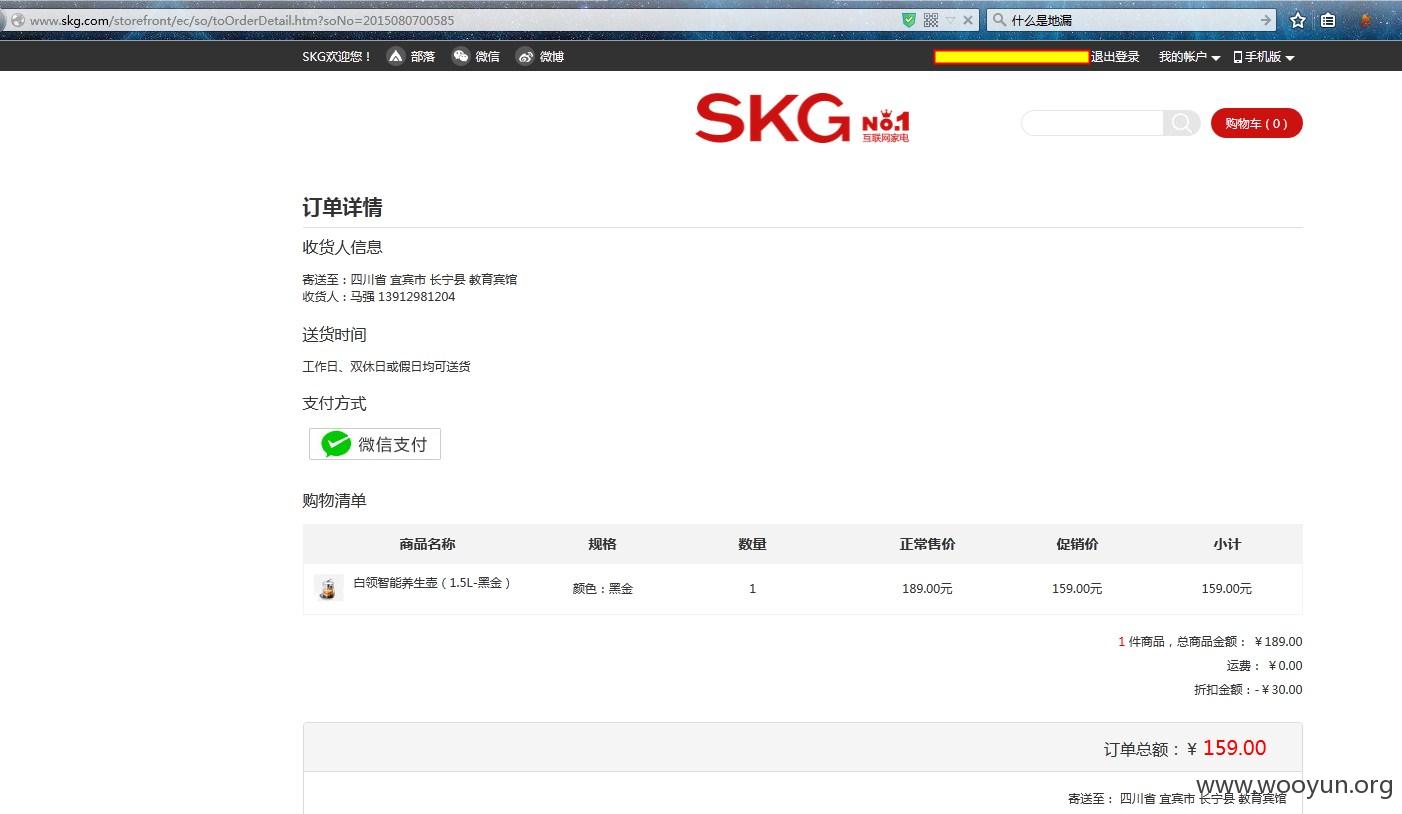The width and height of the screenshot is (1402, 814).
Task: Open the 微博 Weibo link in top bar
Action: [540, 57]
